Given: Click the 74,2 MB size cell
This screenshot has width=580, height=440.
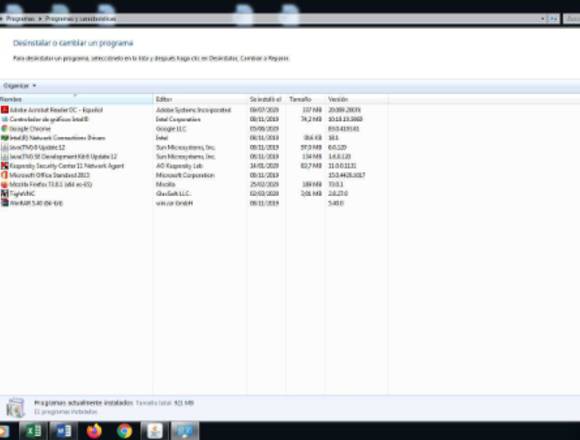Looking at the screenshot, I should tap(311, 119).
